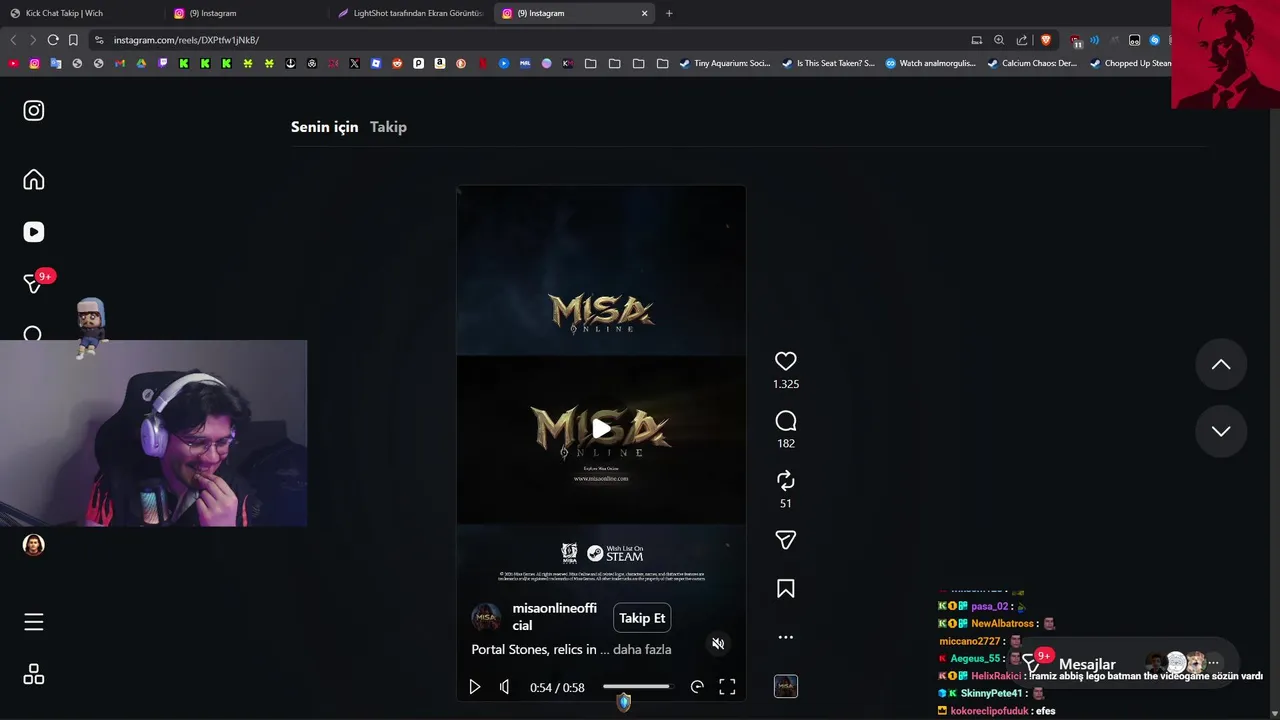Like the reel with the heart icon
The height and width of the screenshot is (720, 1280).
pos(786,361)
